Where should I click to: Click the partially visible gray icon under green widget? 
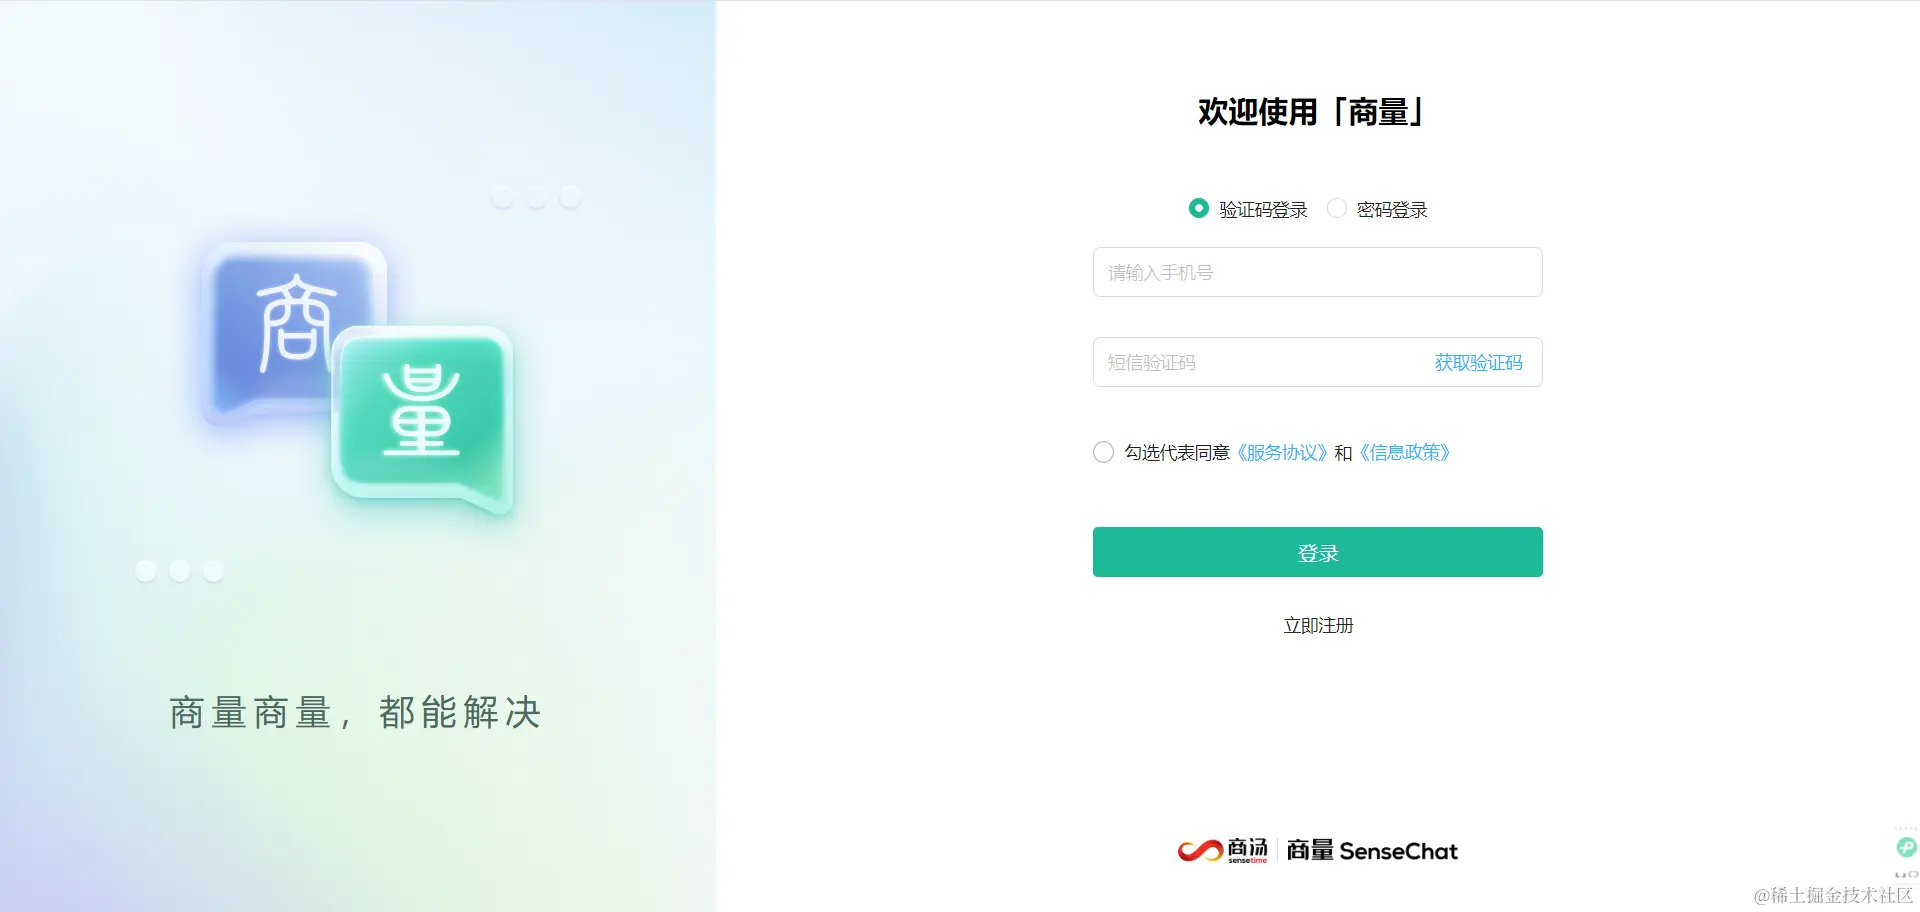(x=1907, y=875)
